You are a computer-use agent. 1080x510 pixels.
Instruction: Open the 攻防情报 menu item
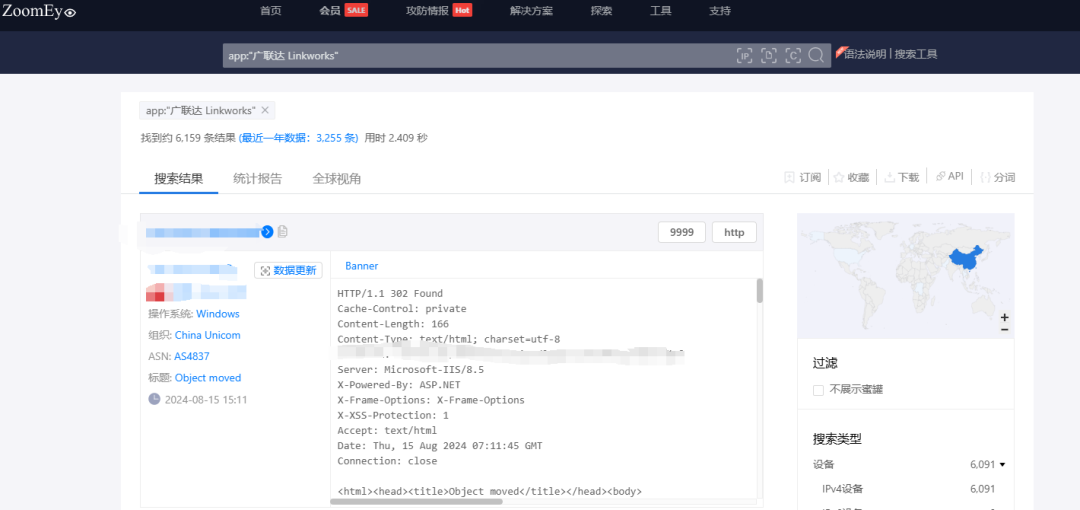[427, 11]
